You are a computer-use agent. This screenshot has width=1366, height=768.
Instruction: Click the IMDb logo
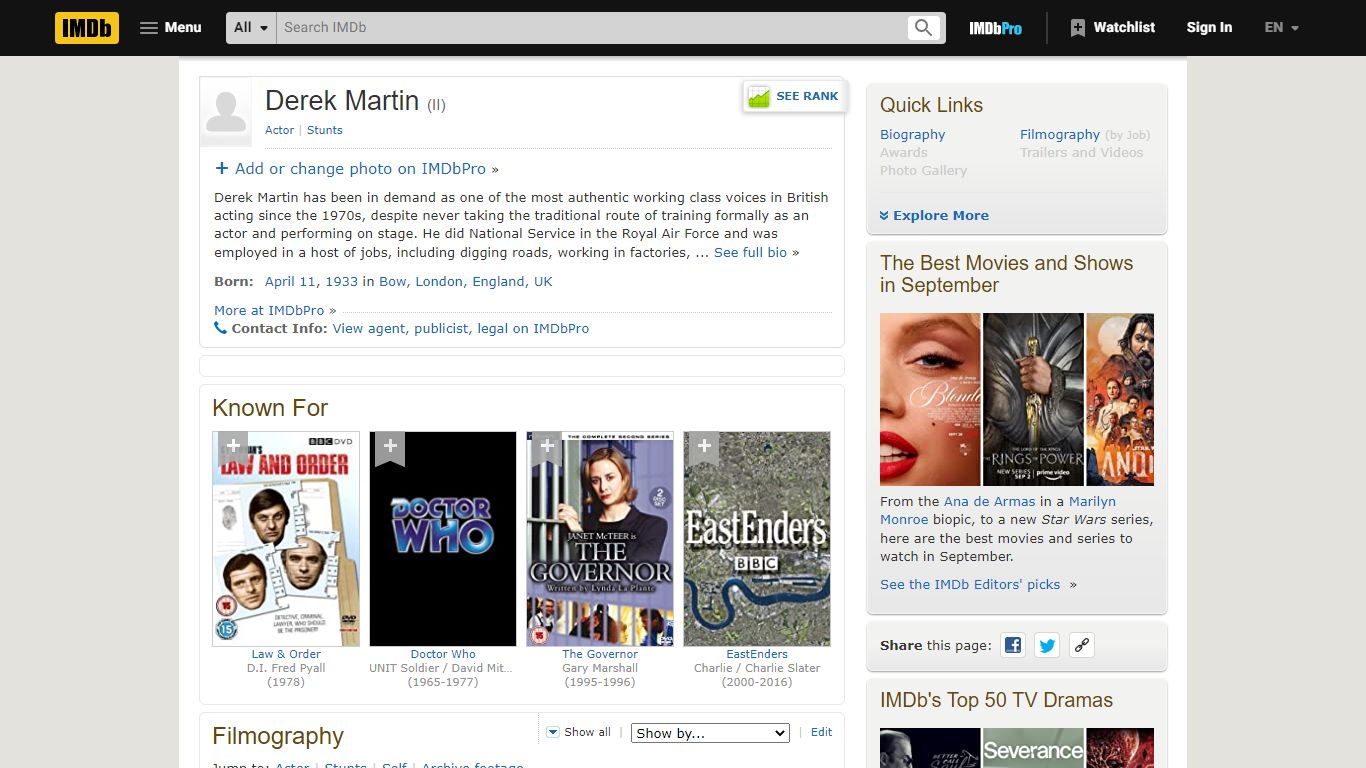87,28
